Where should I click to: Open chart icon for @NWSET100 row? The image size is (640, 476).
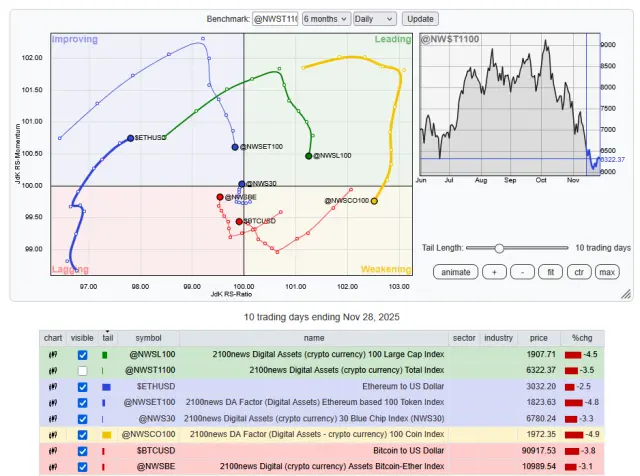(53, 403)
